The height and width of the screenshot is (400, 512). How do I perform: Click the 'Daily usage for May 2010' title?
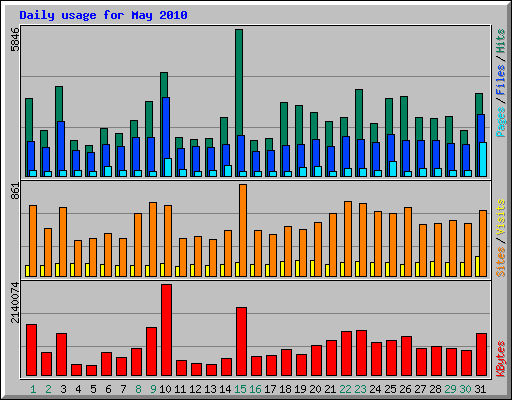click(103, 15)
